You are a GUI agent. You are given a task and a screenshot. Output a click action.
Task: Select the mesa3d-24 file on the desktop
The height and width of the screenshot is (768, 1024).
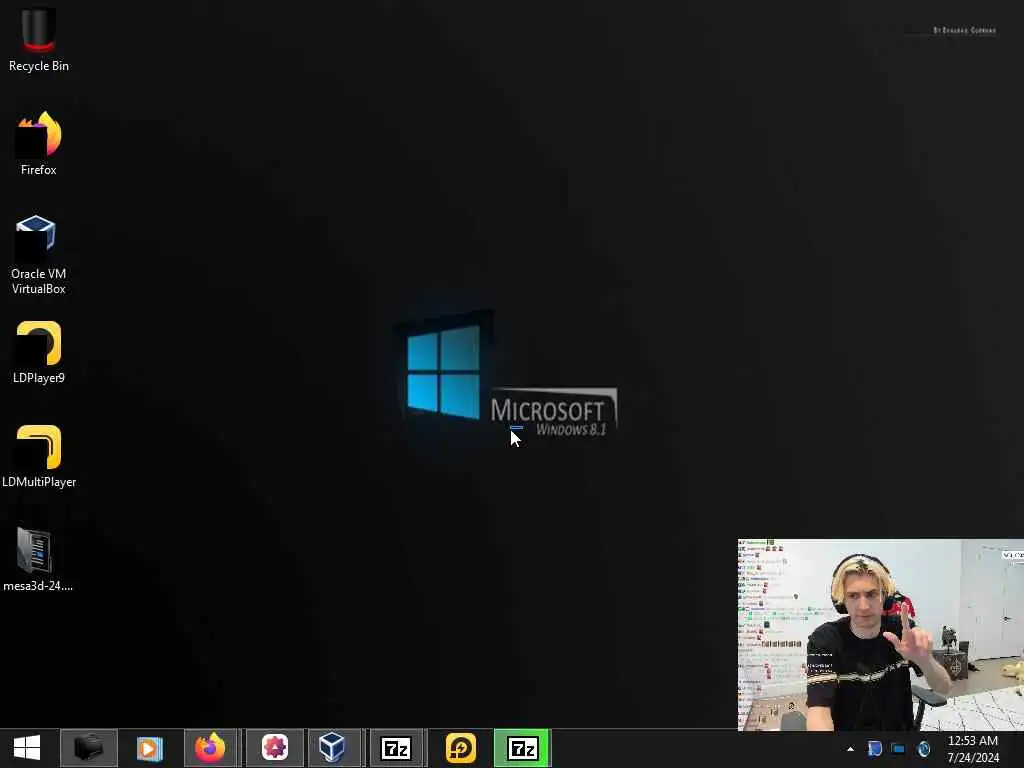(38, 560)
